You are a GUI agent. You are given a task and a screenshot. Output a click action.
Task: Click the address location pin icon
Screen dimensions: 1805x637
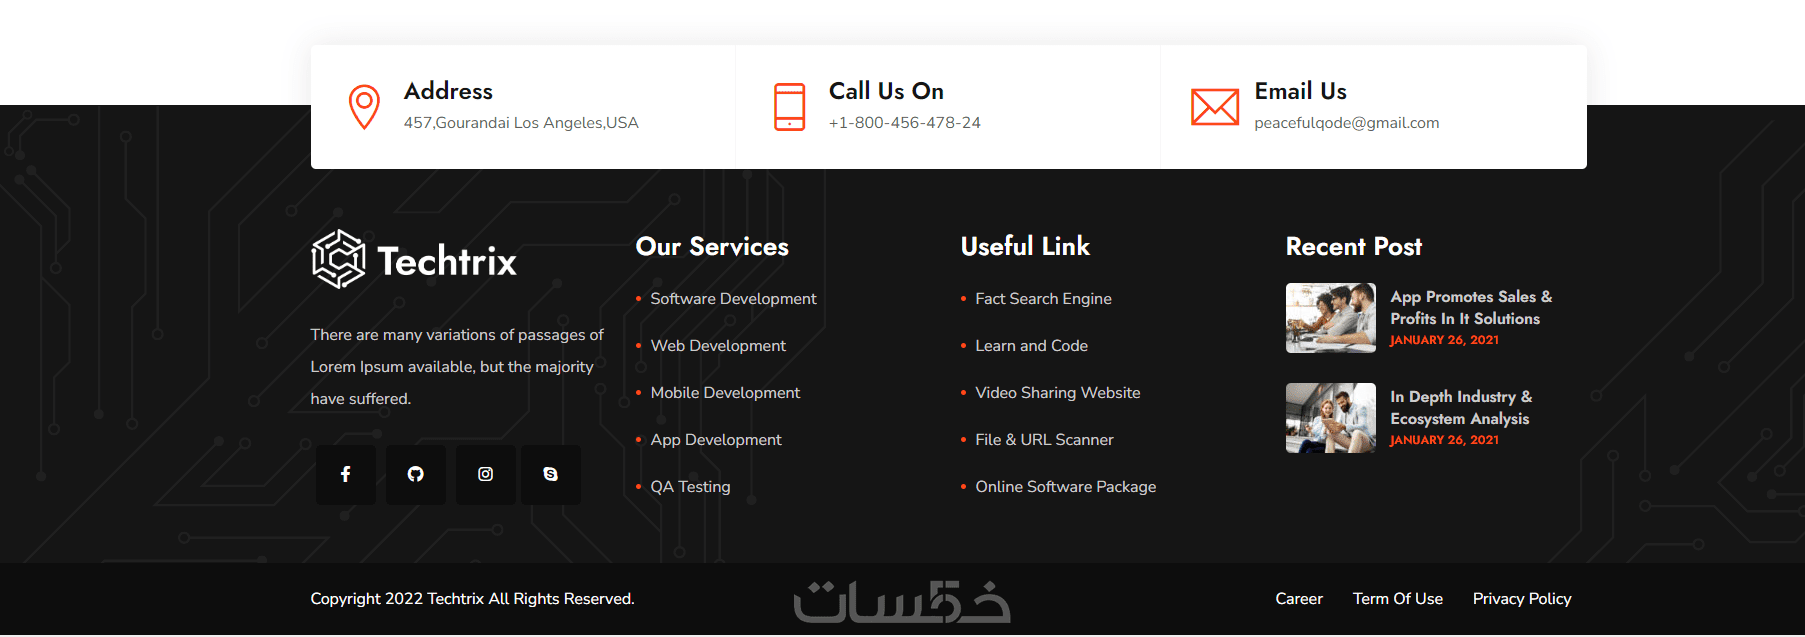364,107
